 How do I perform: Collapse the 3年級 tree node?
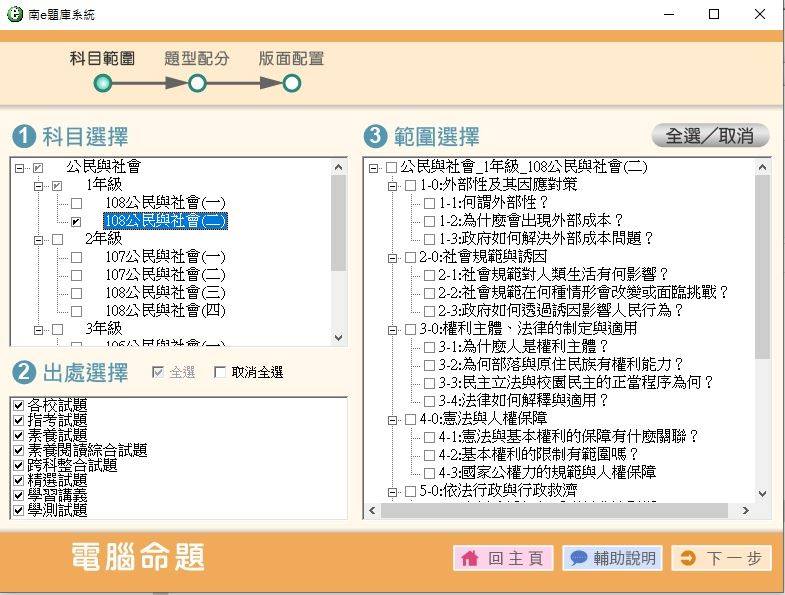coord(39,330)
